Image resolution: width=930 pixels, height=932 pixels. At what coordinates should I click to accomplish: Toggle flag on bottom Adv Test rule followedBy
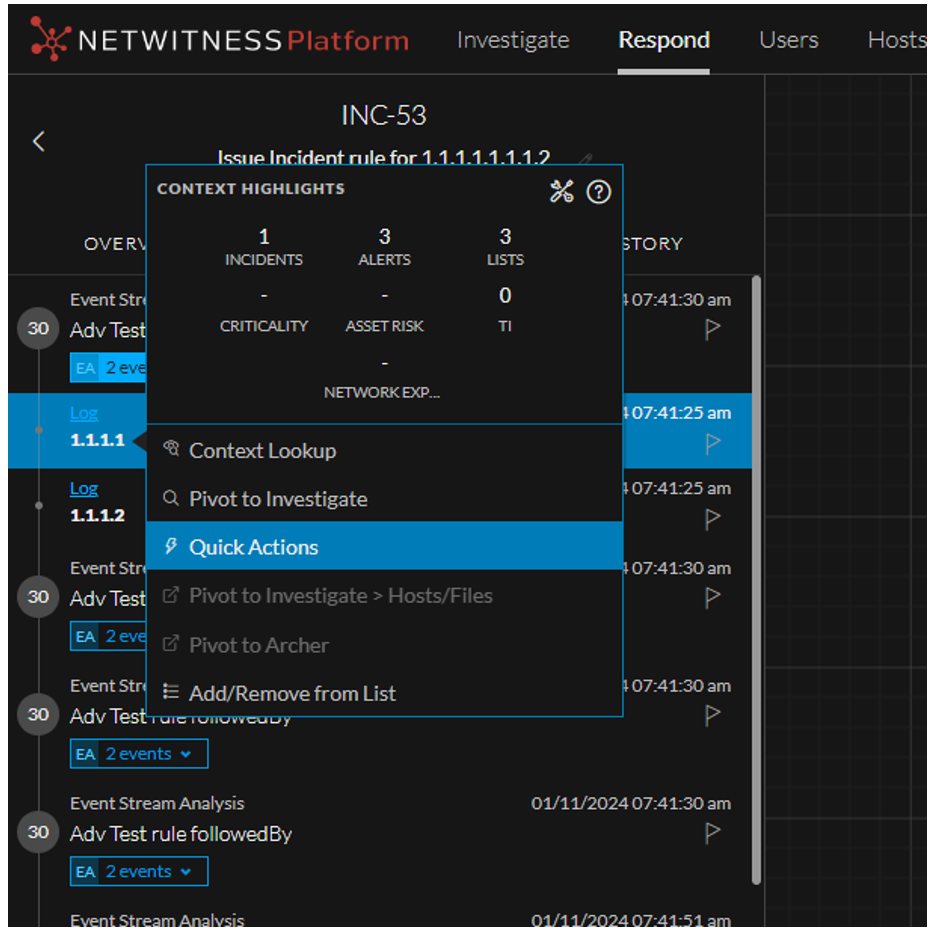(712, 833)
